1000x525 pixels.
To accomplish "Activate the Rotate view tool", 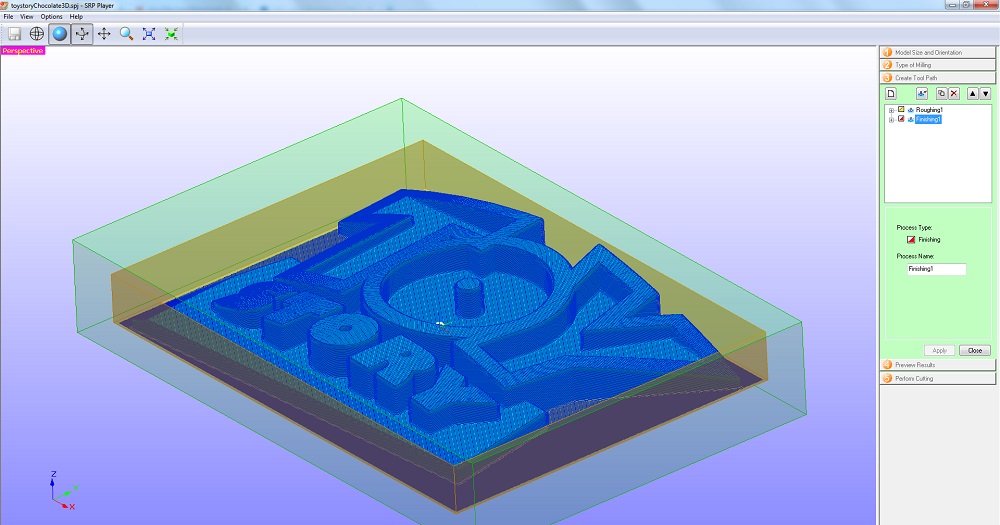I will point(82,34).
